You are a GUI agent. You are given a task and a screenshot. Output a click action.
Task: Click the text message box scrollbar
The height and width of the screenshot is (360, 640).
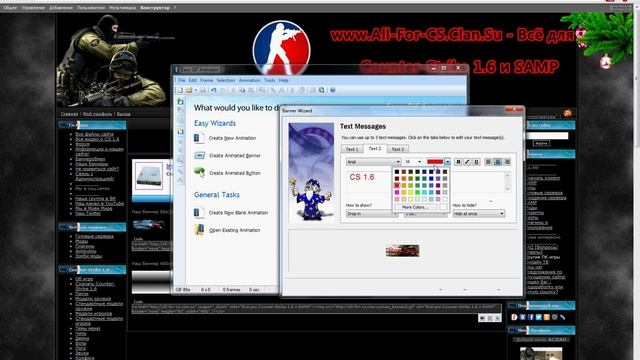(x=507, y=182)
